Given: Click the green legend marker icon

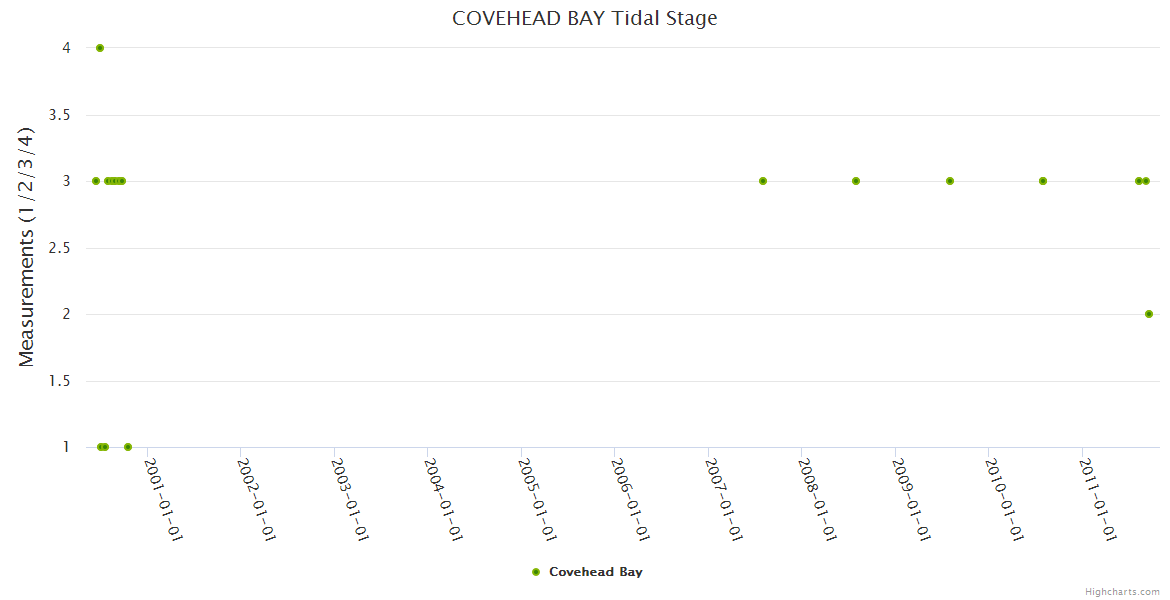Looking at the screenshot, I should click(x=536, y=572).
